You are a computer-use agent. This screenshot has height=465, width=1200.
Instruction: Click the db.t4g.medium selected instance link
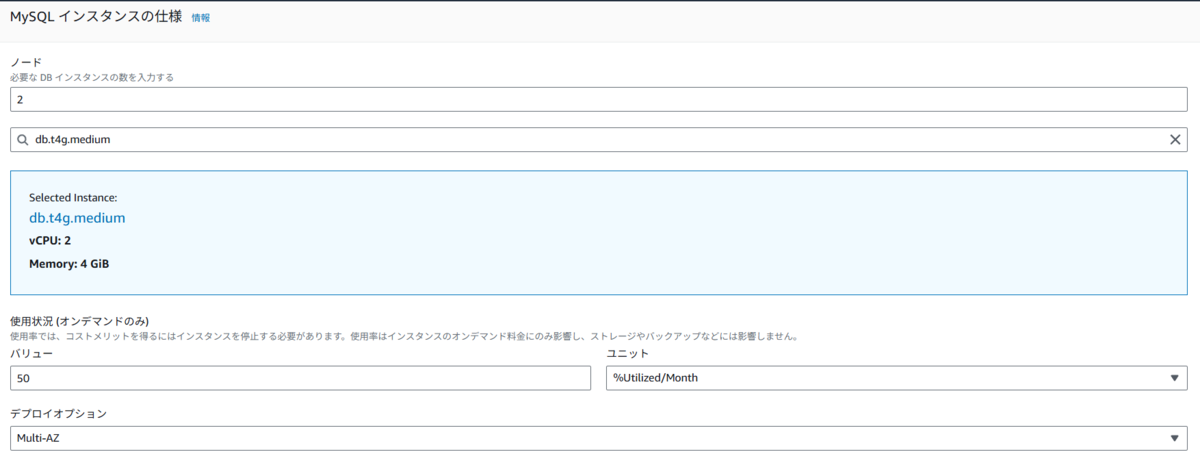(77, 218)
